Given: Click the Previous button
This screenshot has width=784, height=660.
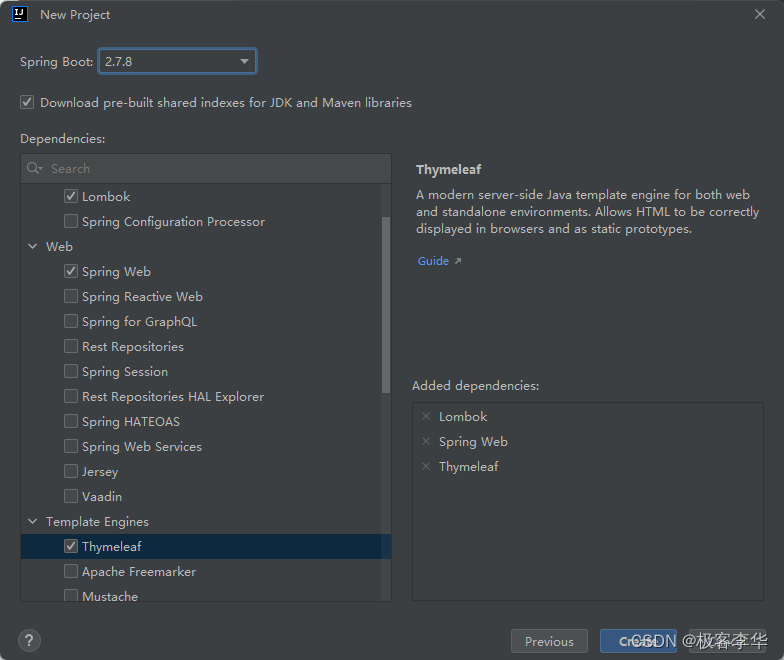Looking at the screenshot, I should point(549,641).
